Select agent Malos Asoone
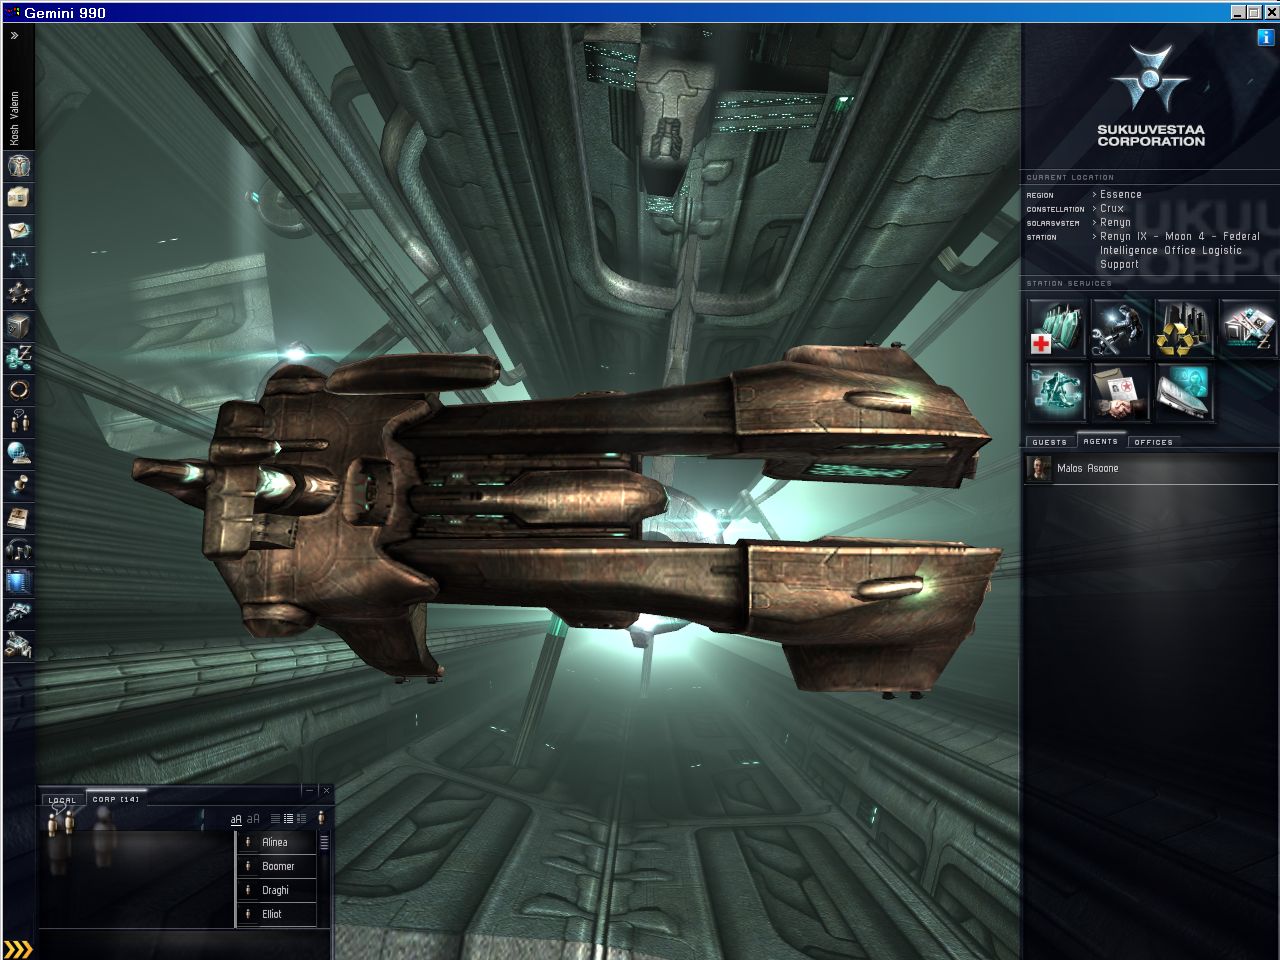Image resolution: width=1280 pixels, height=960 pixels. (x=1150, y=468)
